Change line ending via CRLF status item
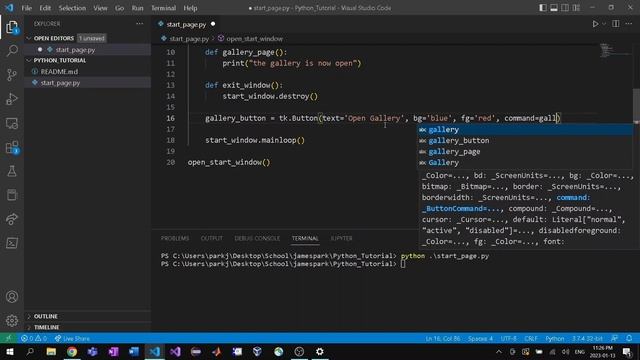Image resolution: width=640 pixels, height=360 pixels. tap(531, 338)
